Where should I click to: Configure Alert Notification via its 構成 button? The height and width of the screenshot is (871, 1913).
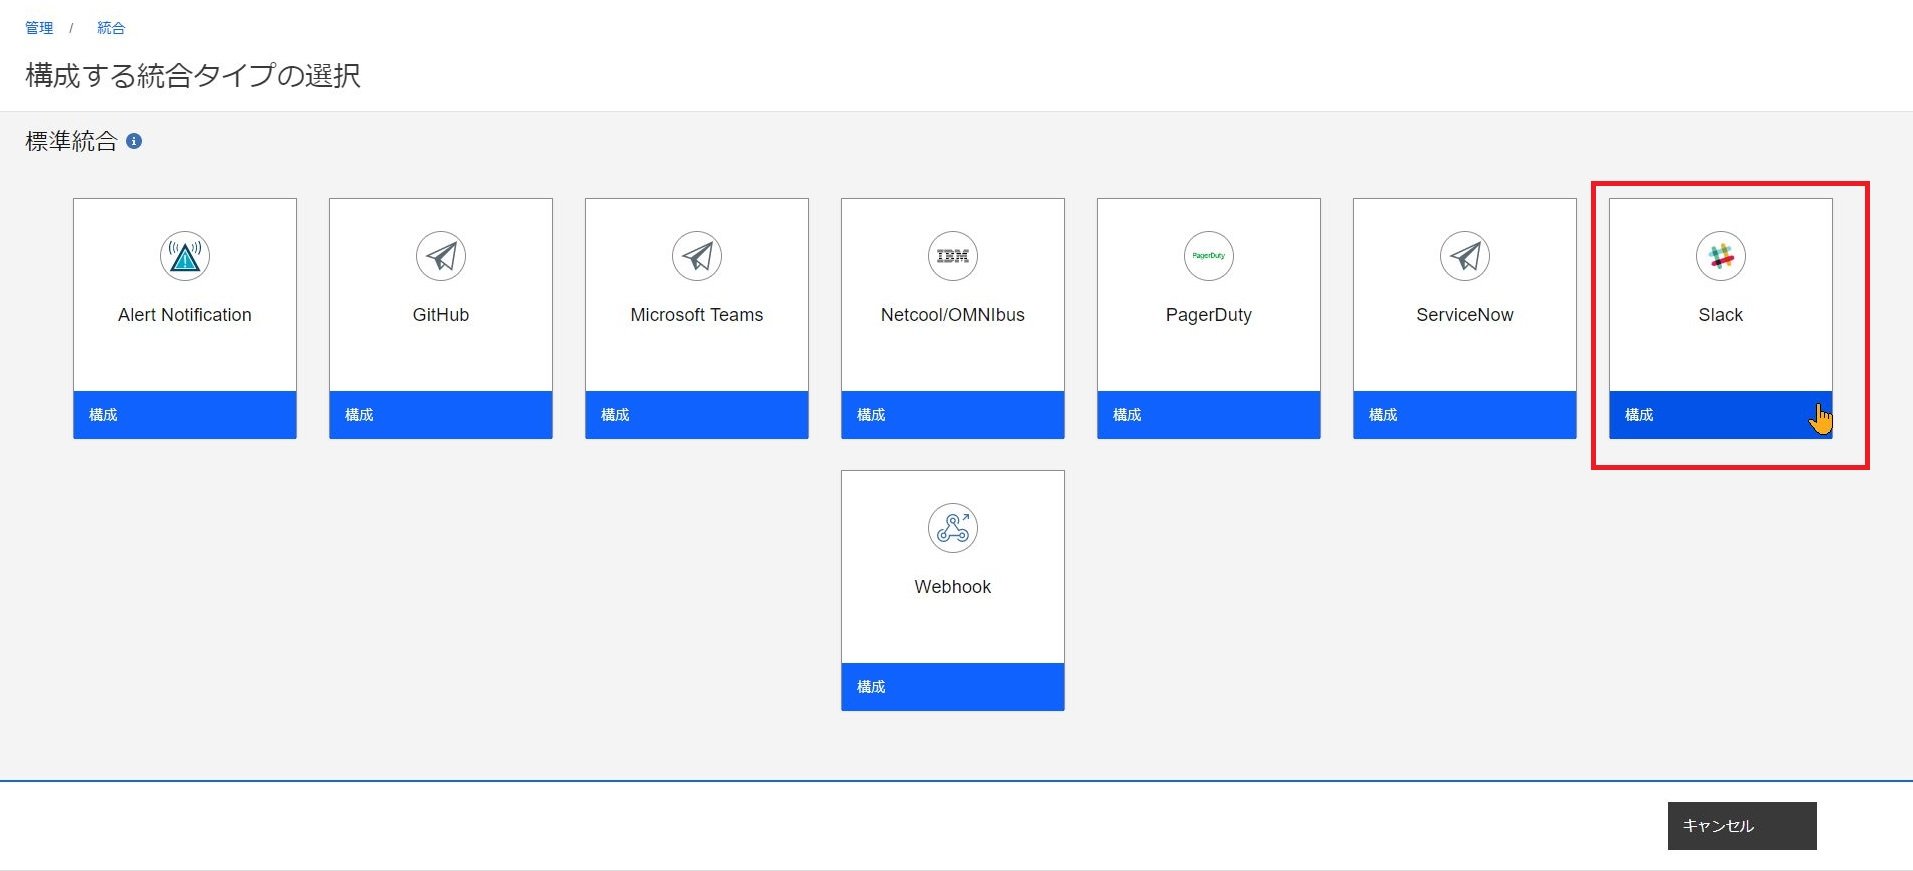click(185, 414)
